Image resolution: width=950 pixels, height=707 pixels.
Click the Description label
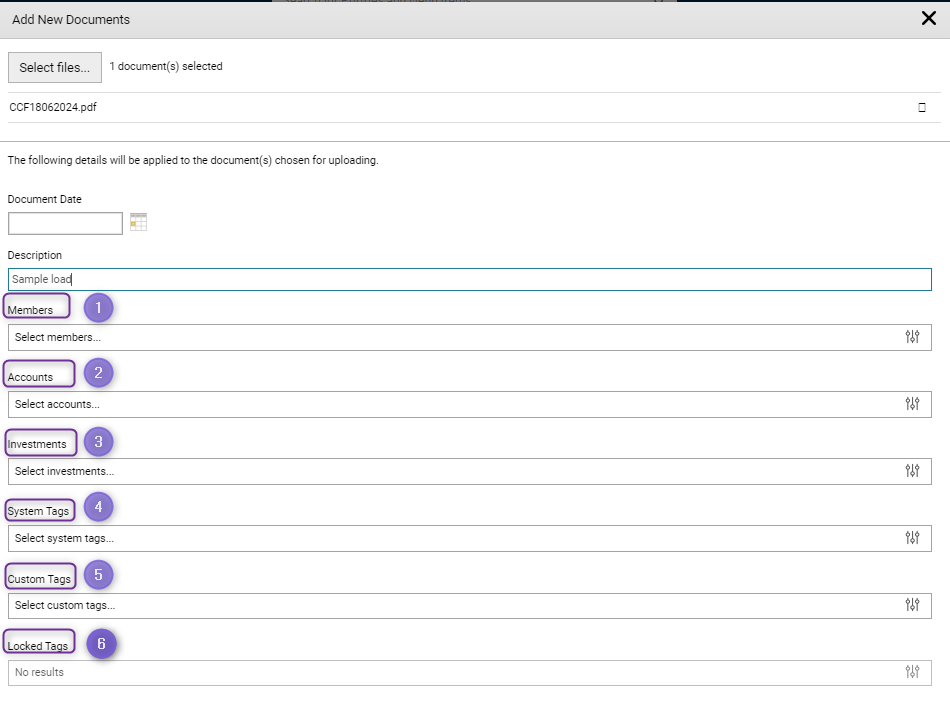[35, 255]
